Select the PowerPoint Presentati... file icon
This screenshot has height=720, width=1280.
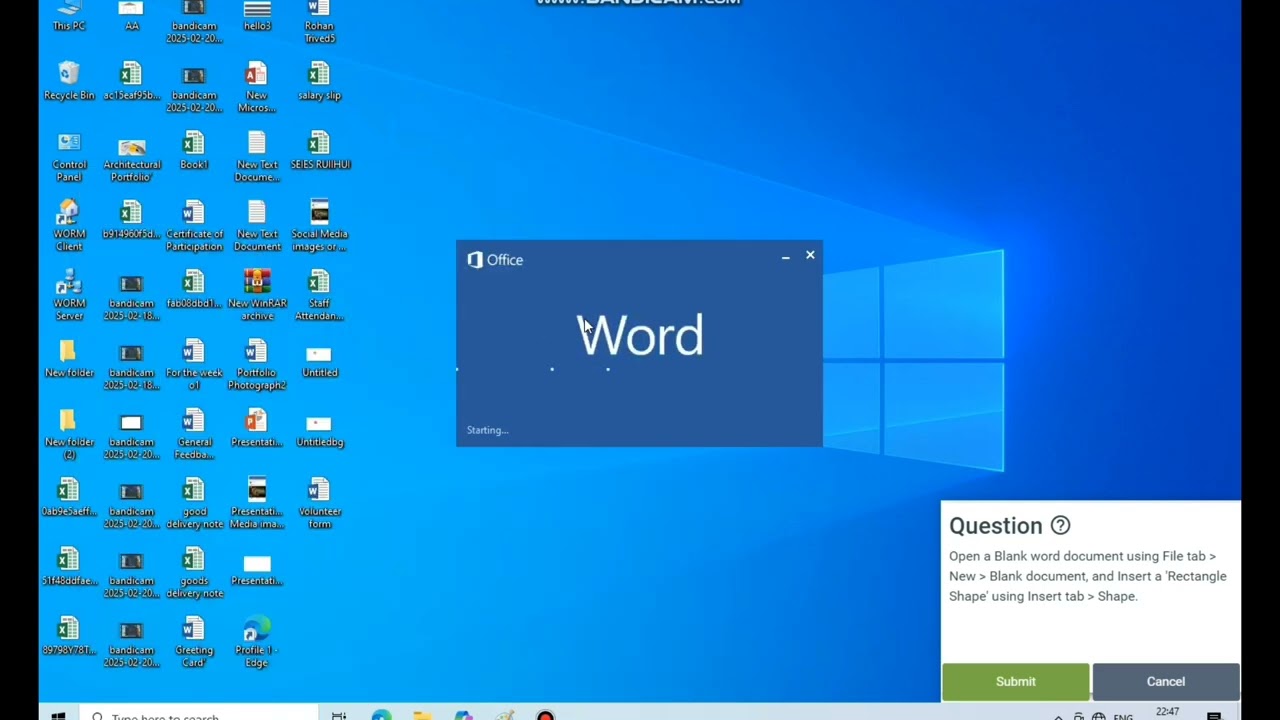[257, 428]
